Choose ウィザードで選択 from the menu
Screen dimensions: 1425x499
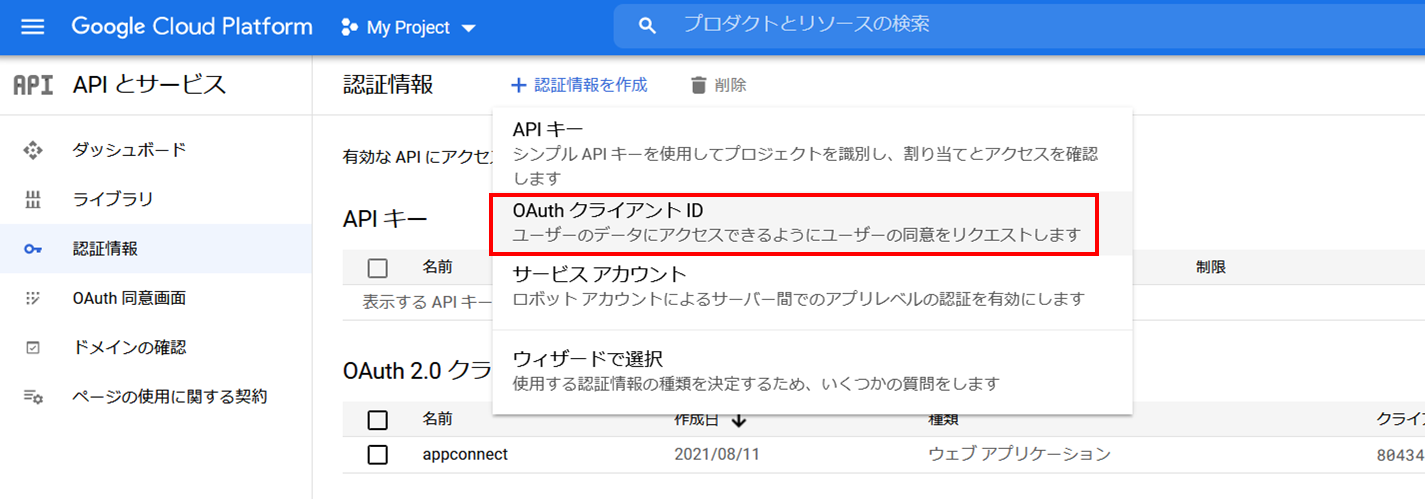[x=812, y=370]
